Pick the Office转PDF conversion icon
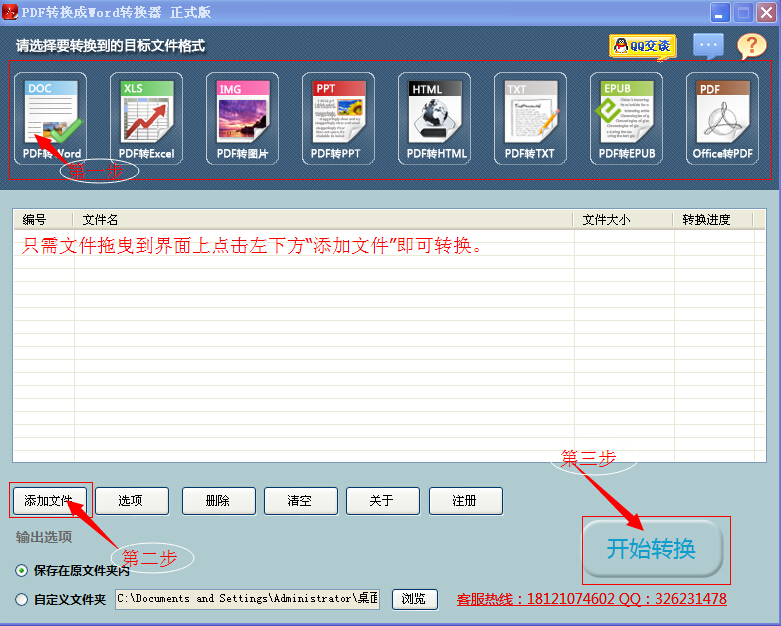The height and width of the screenshot is (626, 781). click(x=722, y=119)
